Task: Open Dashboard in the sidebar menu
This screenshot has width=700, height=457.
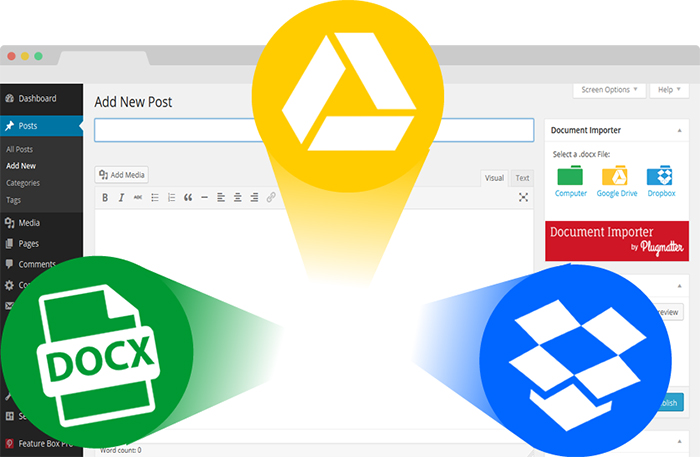Action: click(37, 98)
